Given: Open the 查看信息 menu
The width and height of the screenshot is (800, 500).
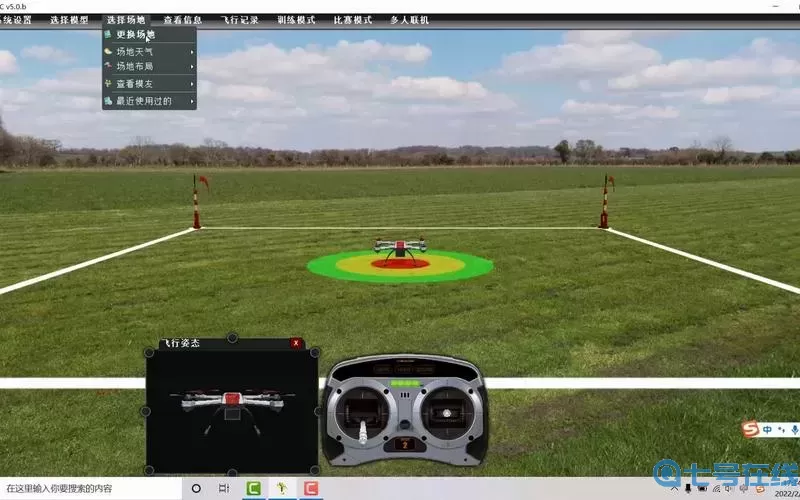Looking at the screenshot, I should 182,20.
